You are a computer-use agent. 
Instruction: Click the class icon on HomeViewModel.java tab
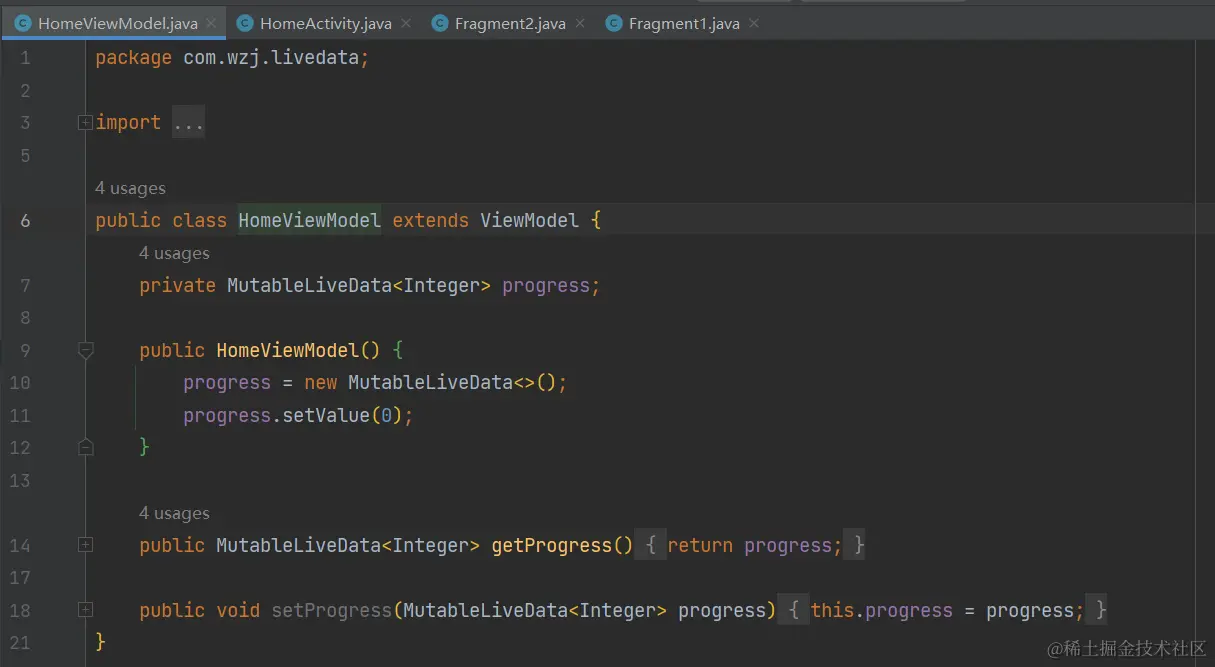(x=23, y=23)
